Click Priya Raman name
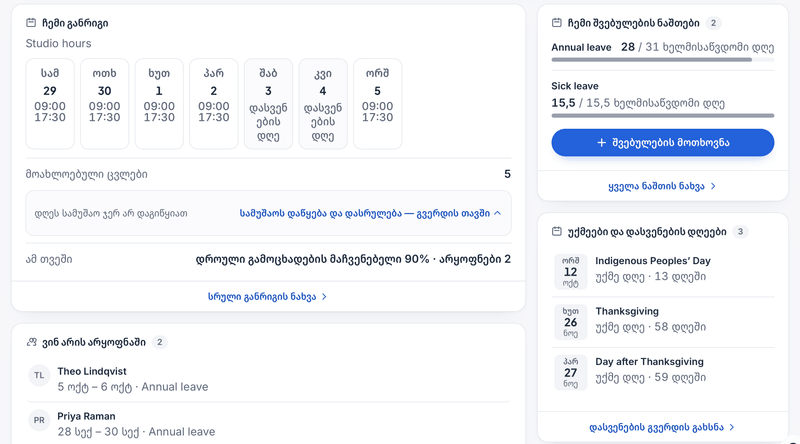 coord(86,416)
